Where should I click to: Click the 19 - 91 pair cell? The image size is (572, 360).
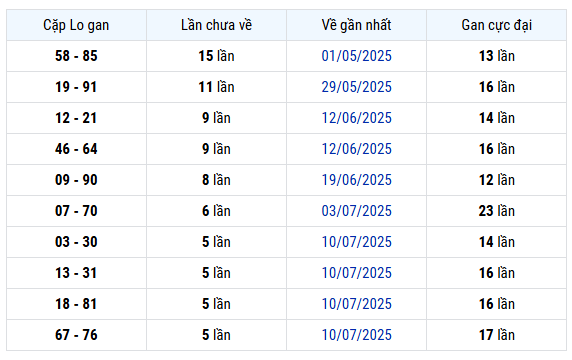pyautogui.click(x=76, y=87)
